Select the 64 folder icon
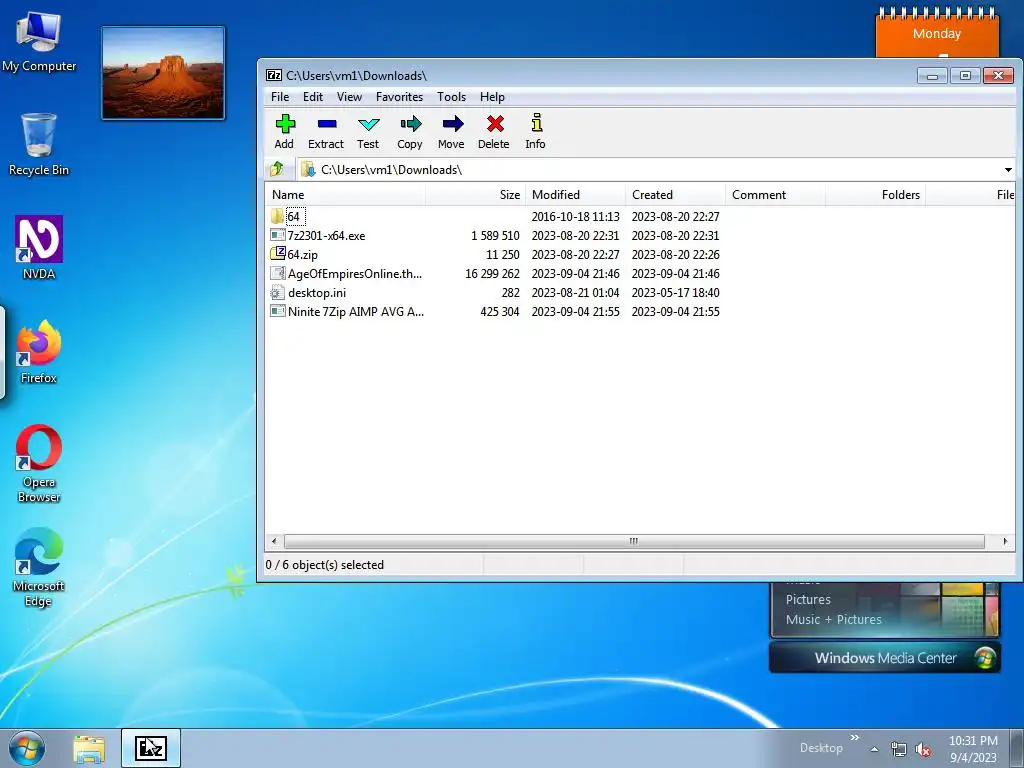 click(x=277, y=216)
